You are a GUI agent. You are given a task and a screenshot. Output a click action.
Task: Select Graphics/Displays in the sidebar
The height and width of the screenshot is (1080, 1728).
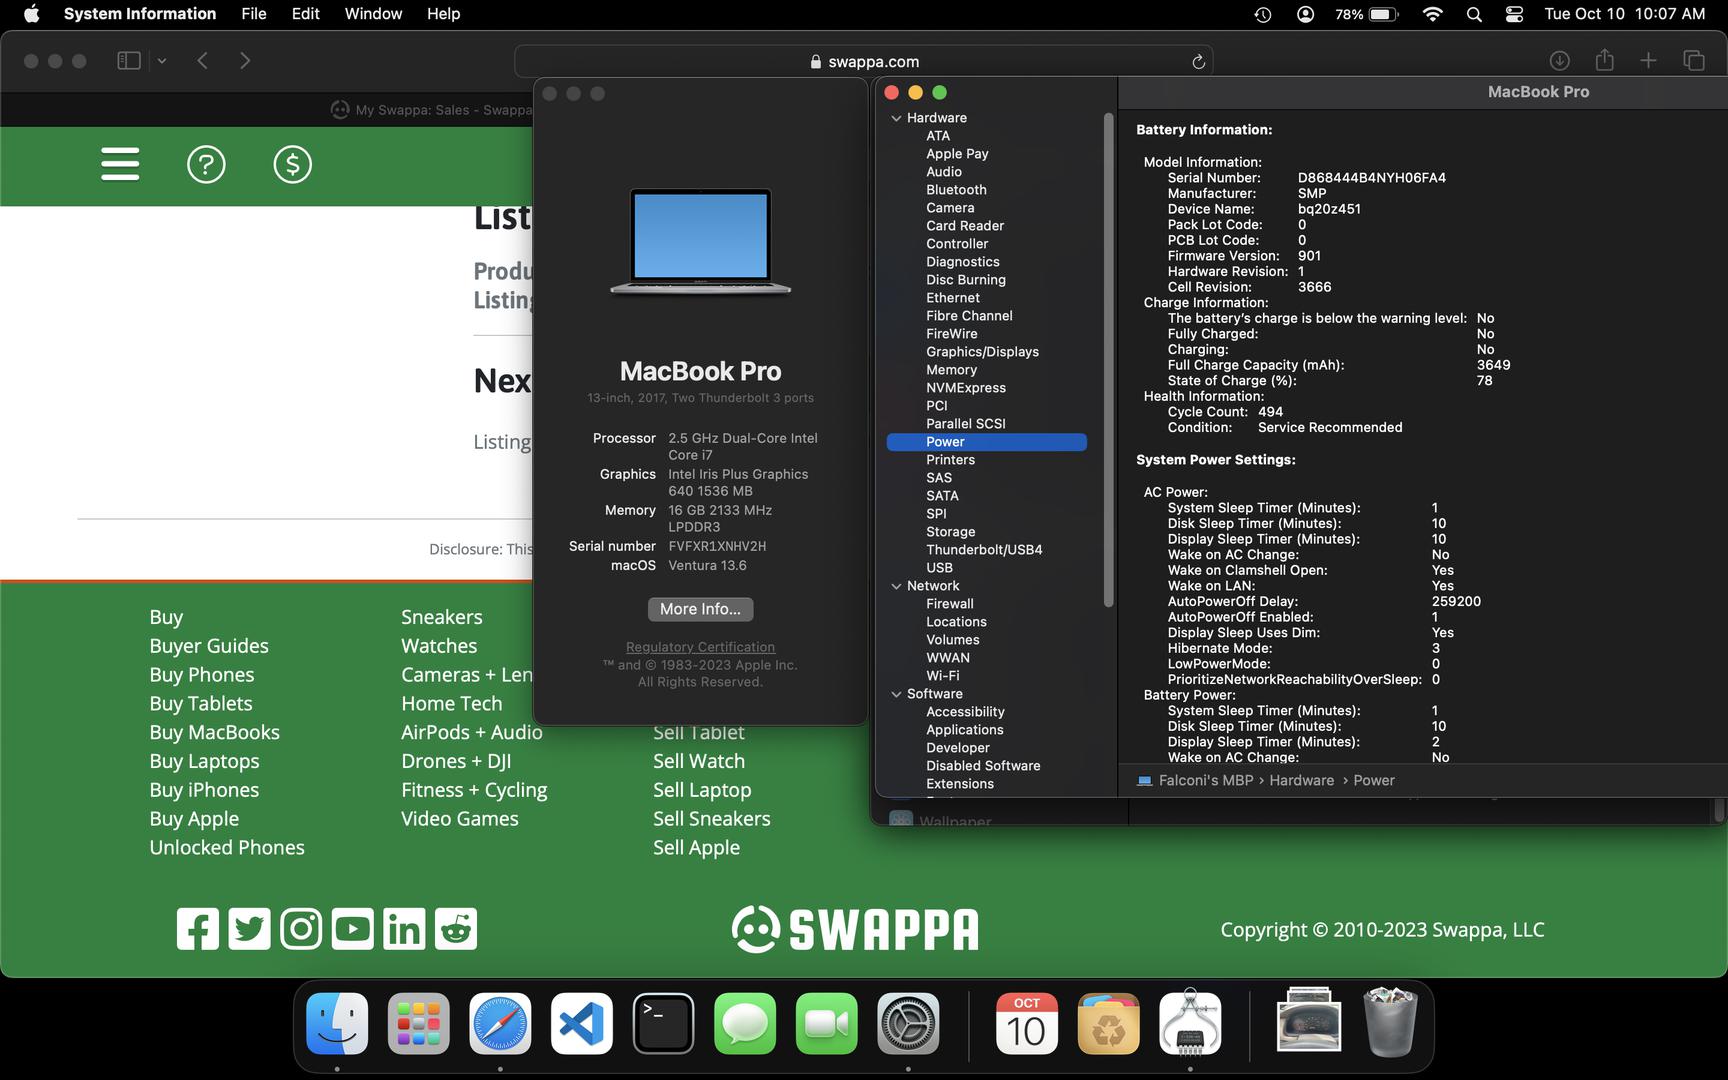point(982,352)
